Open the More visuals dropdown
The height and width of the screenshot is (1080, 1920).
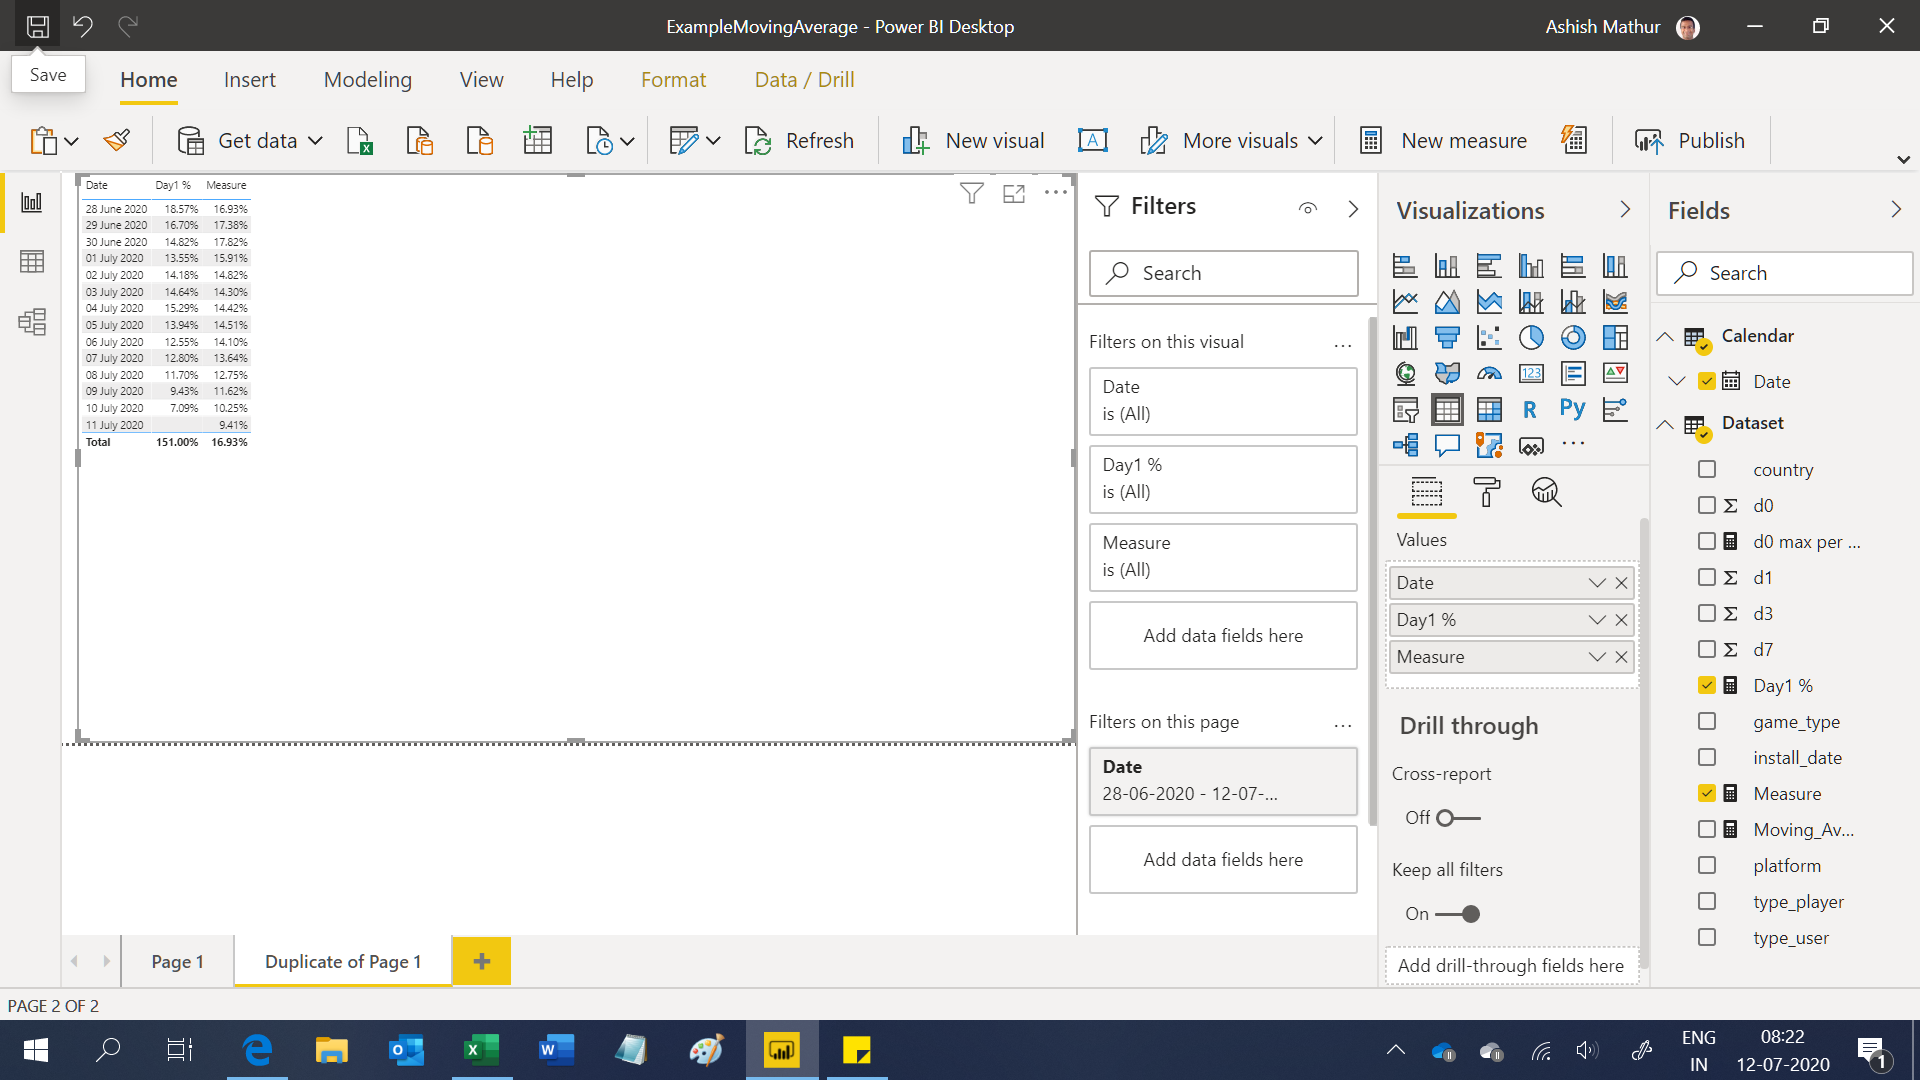1315,141
